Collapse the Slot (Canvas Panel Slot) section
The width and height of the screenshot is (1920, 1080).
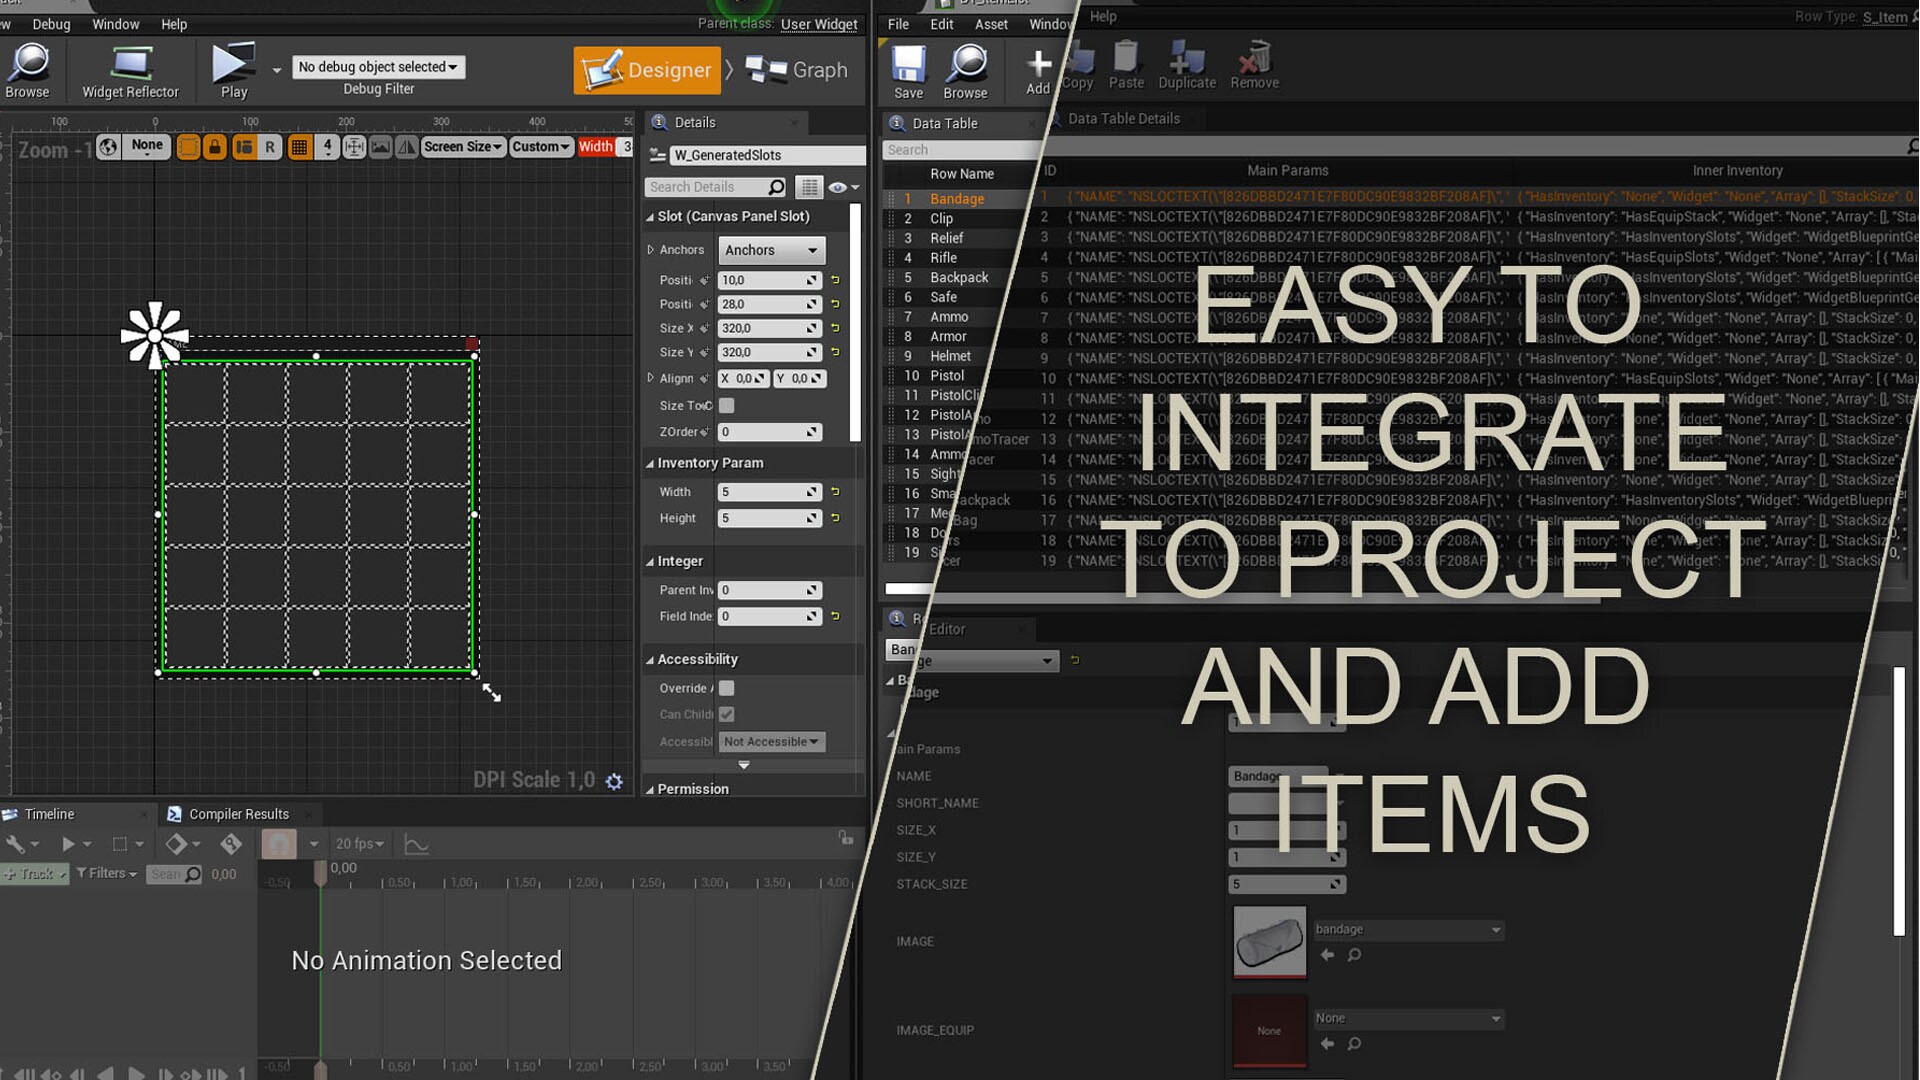pos(650,217)
